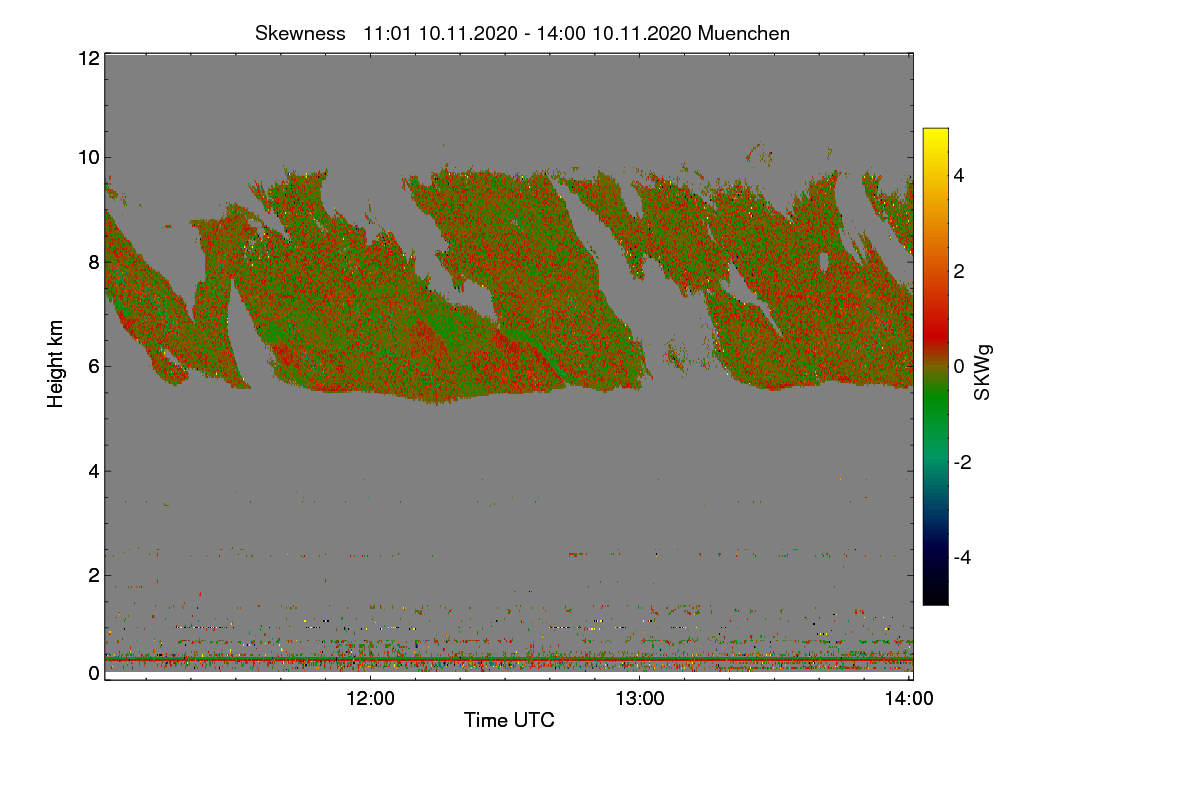Click the 10 km height tick label
Viewport: 1200px width, 800px height.
(x=88, y=157)
